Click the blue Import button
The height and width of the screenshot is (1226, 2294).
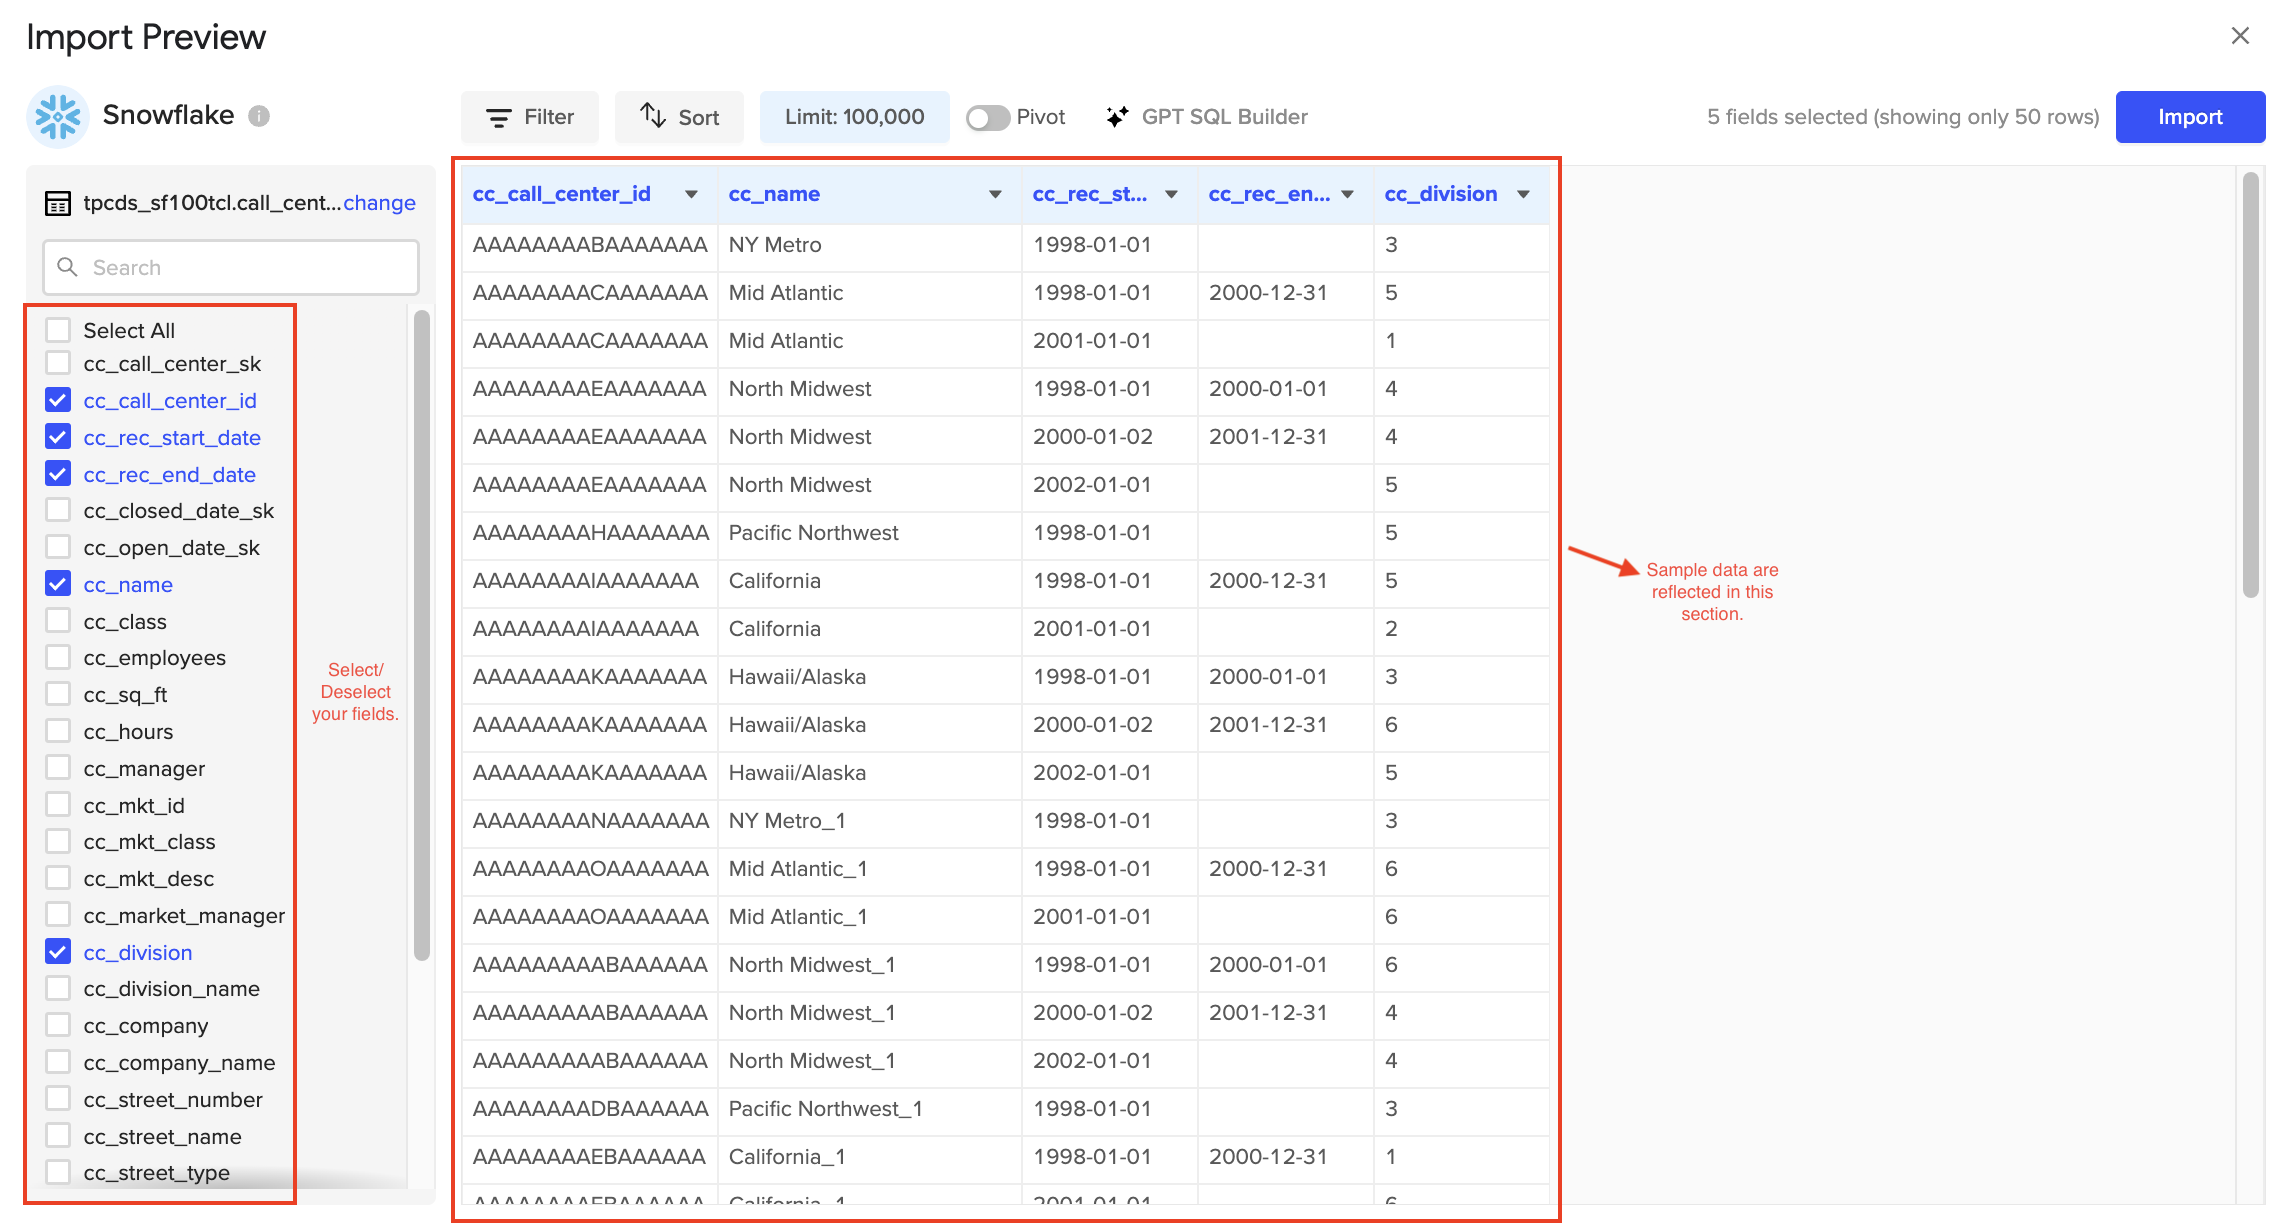coord(2190,117)
